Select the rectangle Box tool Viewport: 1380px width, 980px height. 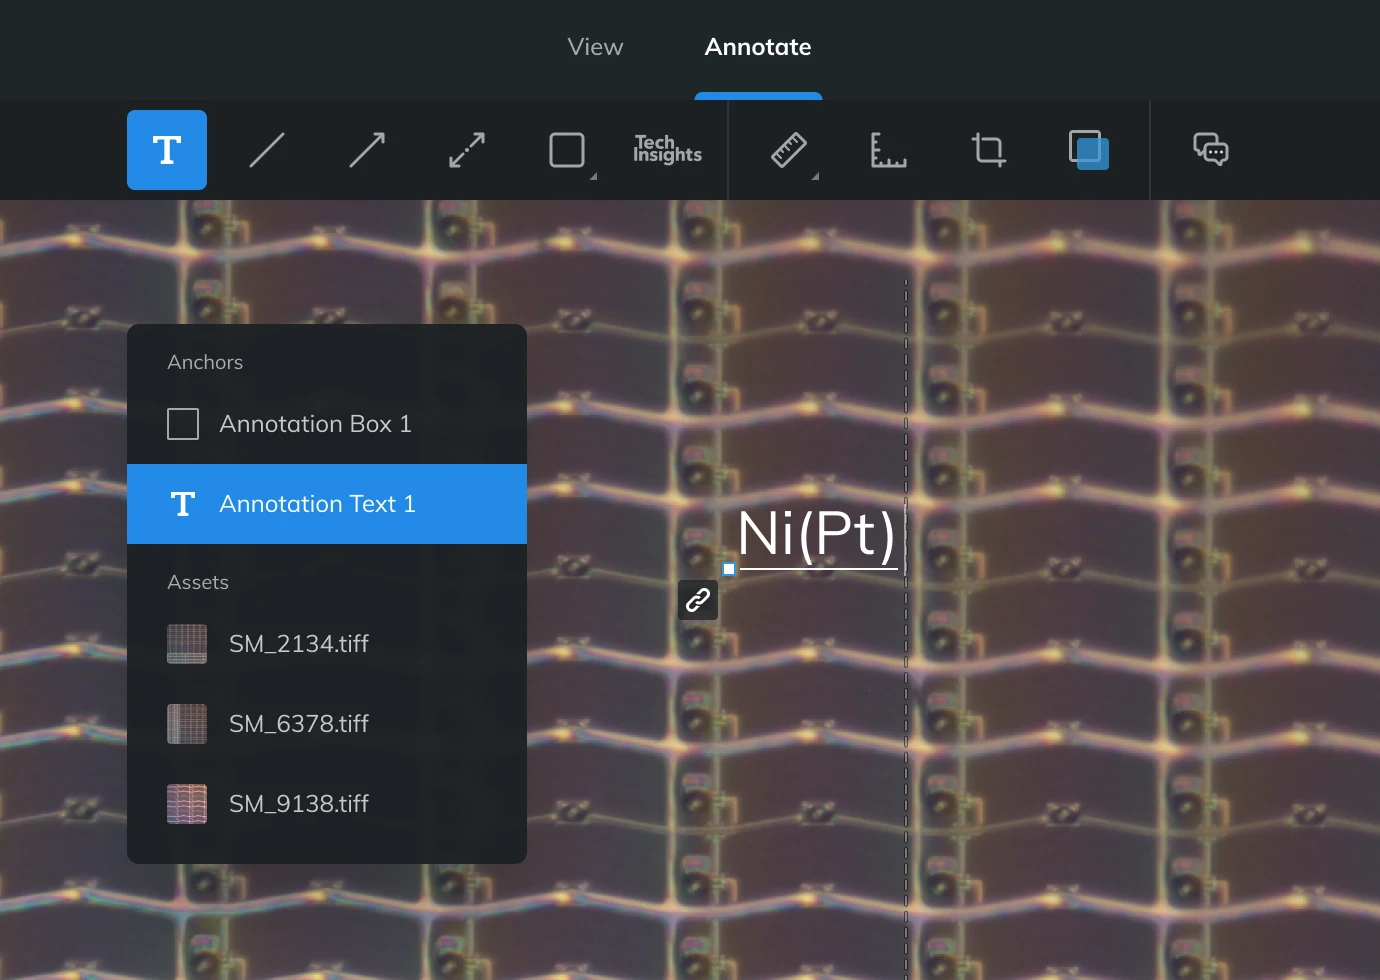click(x=566, y=150)
